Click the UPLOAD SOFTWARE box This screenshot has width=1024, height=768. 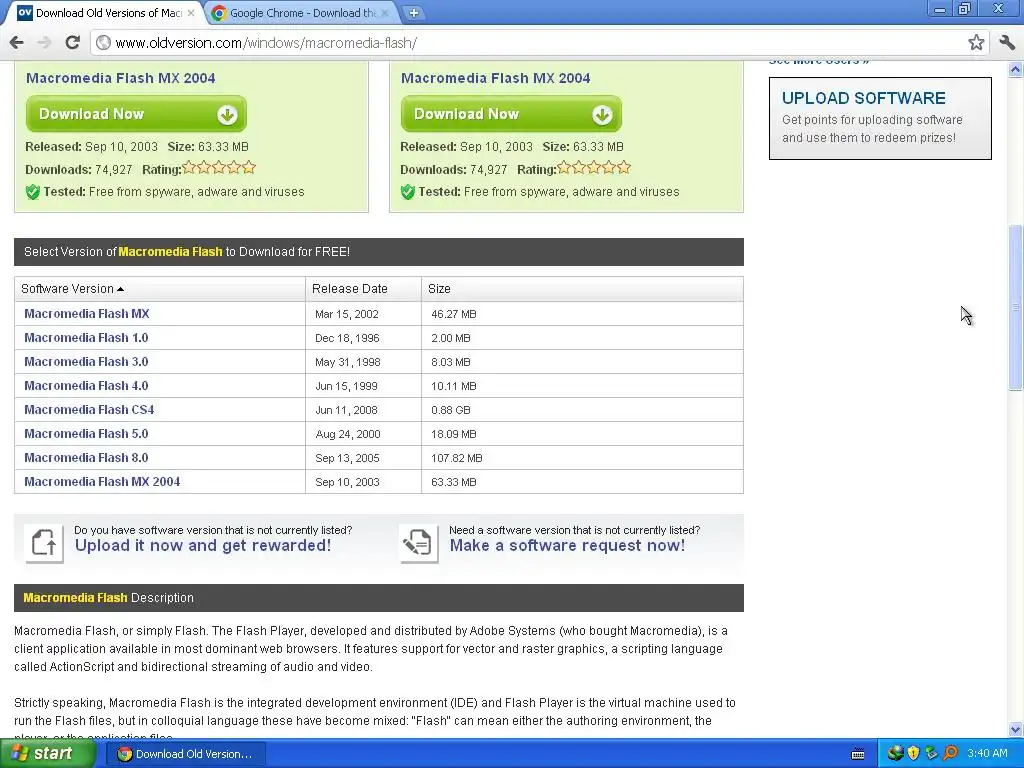click(x=880, y=118)
